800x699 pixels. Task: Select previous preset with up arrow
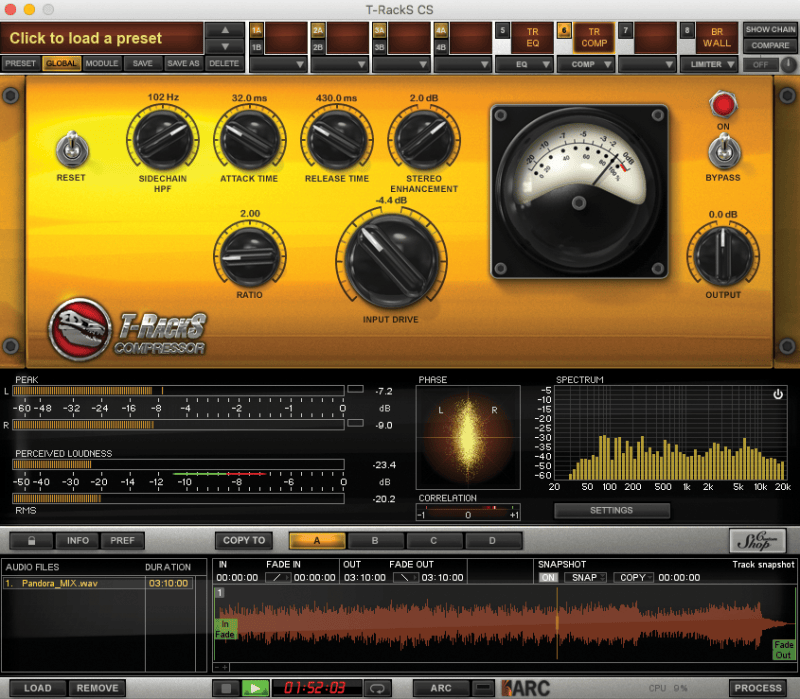[225, 31]
